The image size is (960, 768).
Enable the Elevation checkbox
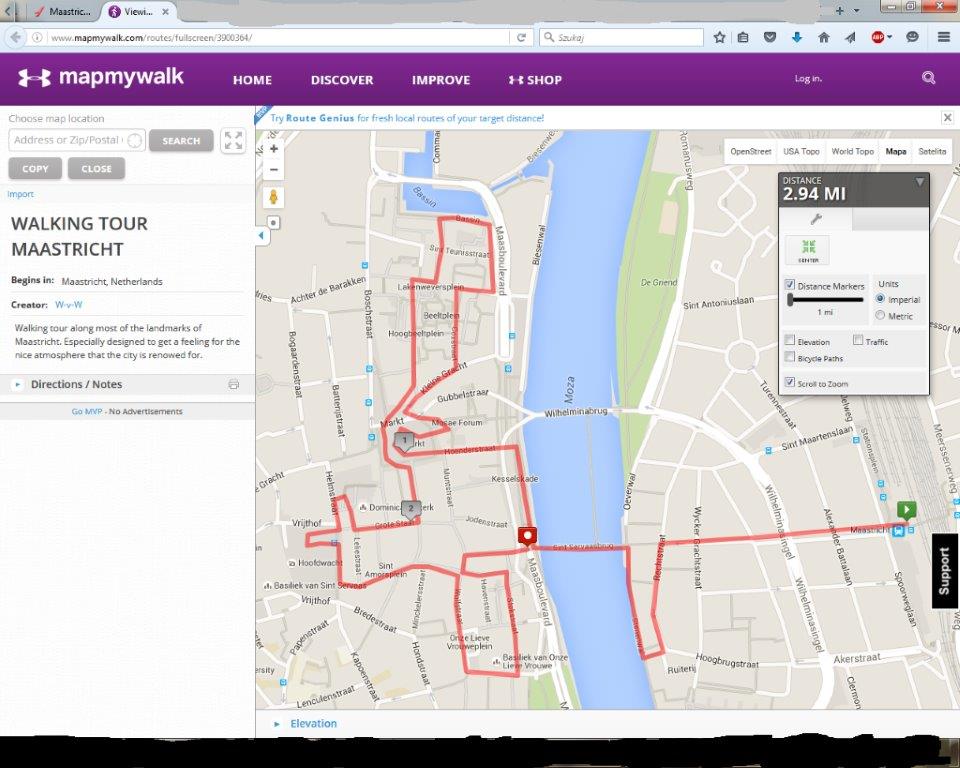click(x=790, y=341)
